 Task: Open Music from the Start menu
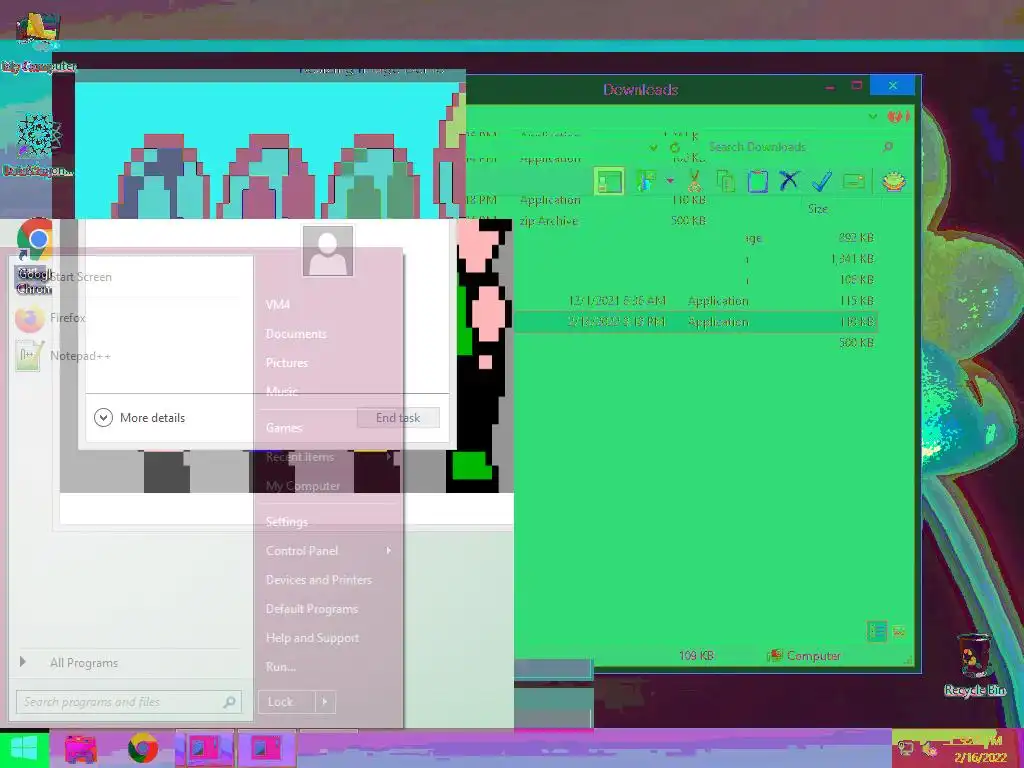[281, 392]
